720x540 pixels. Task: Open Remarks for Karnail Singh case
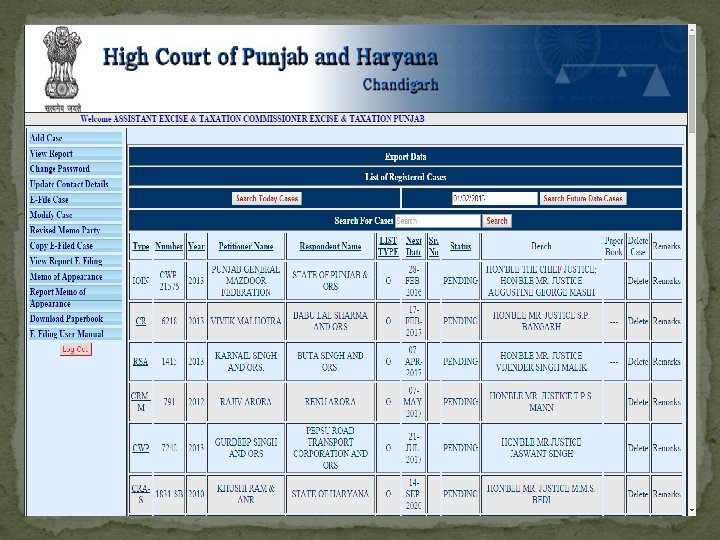tap(666, 361)
